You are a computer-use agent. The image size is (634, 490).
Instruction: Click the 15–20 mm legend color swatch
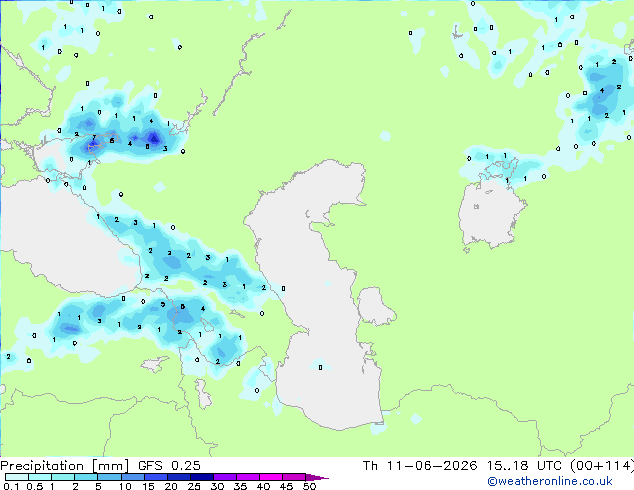[155, 477]
